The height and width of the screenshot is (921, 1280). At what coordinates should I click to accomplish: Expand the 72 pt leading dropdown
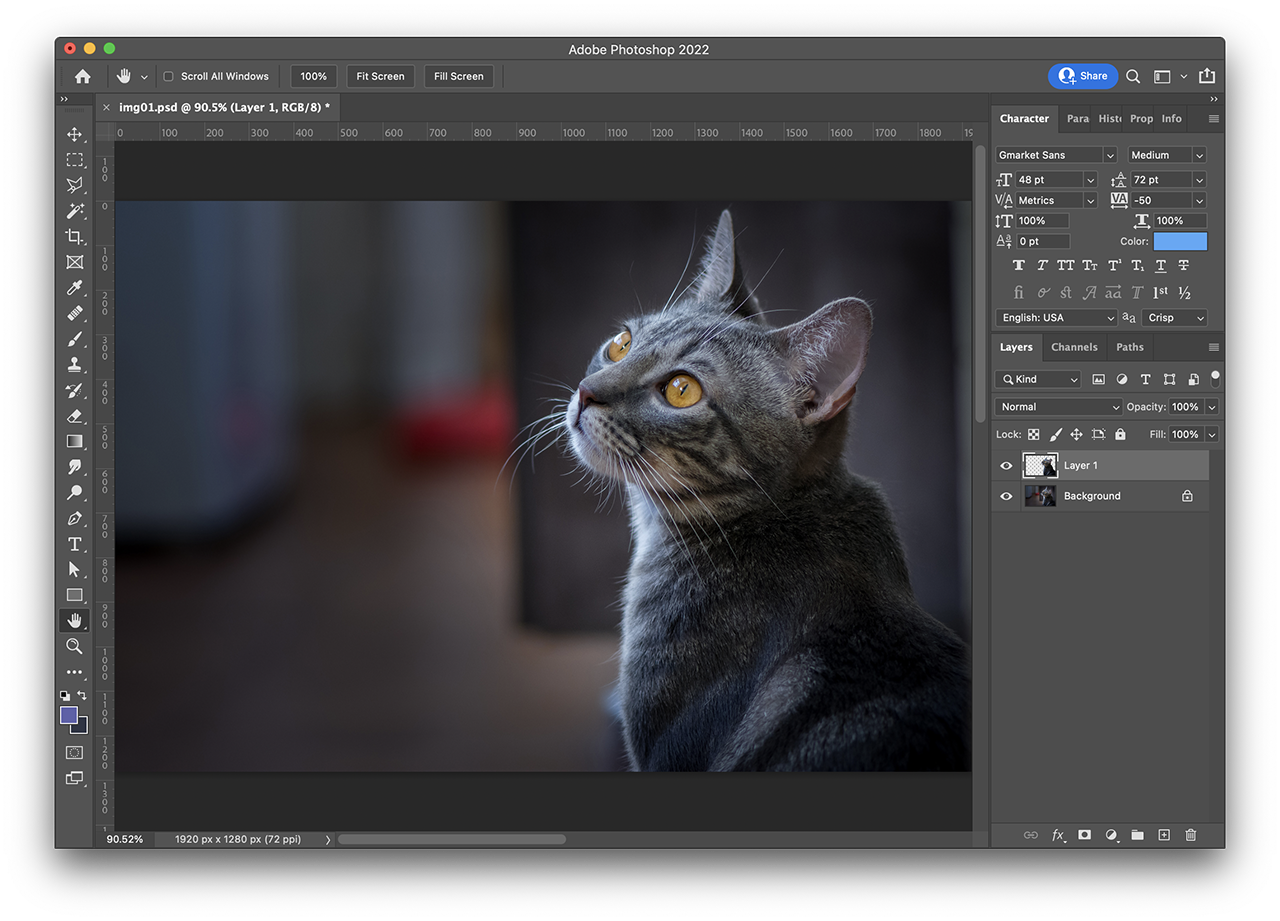[1200, 180]
